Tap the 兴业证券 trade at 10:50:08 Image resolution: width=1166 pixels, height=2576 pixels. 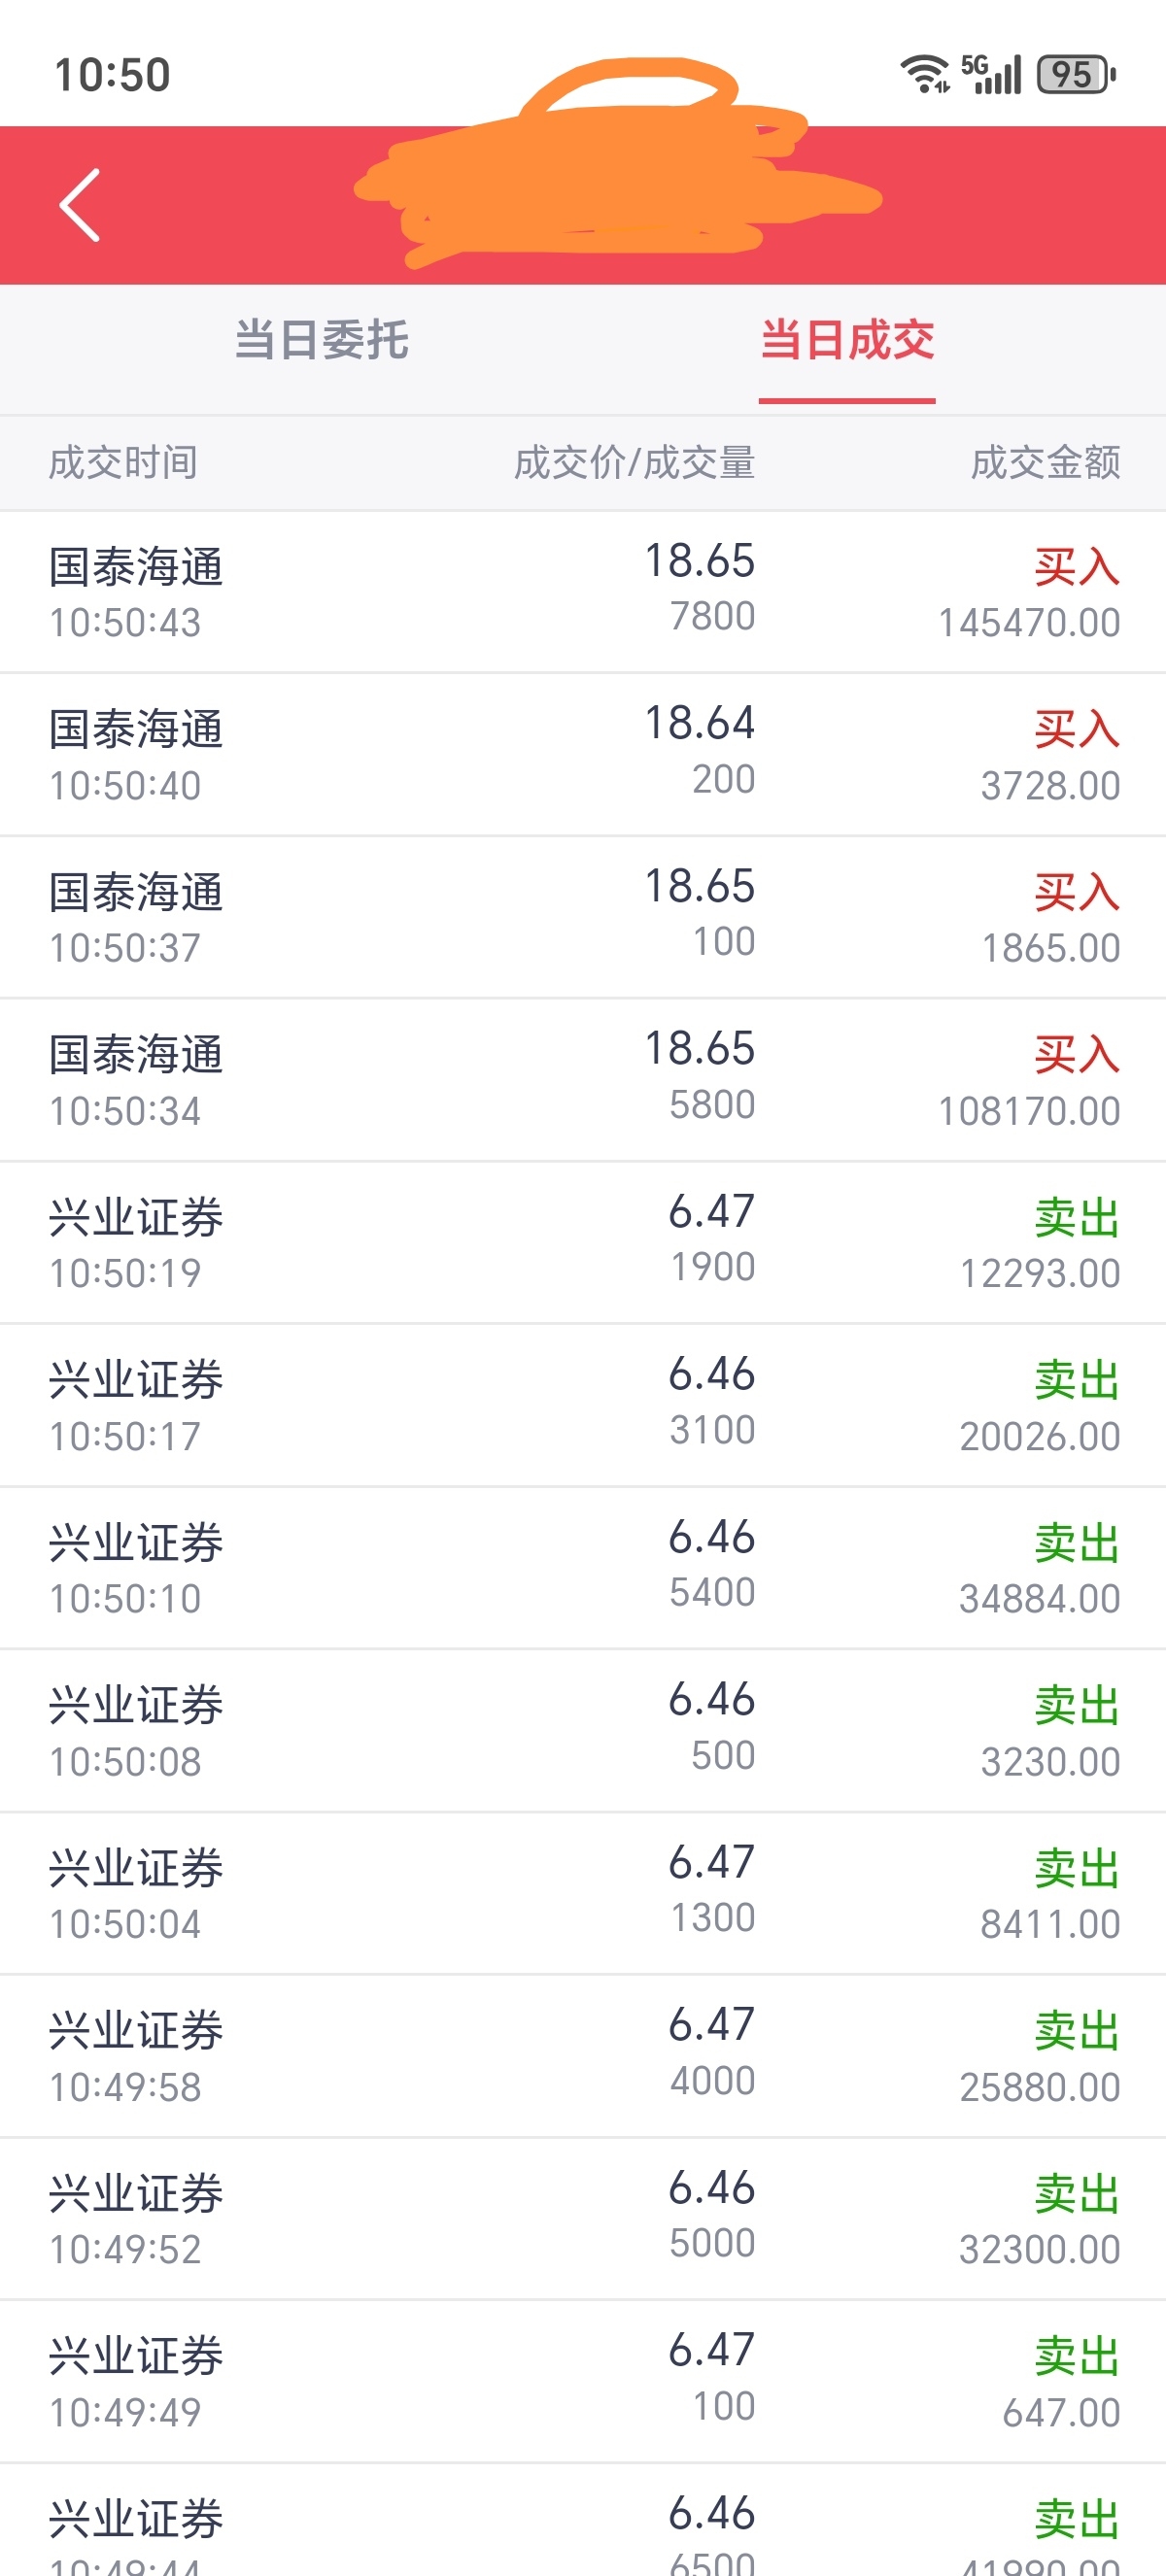pyautogui.click(x=583, y=1731)
